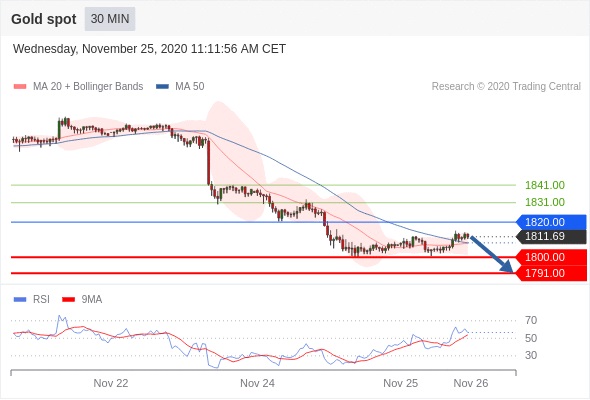Click the 1800.00 red support tag
The width and height of the screenshot is (590, 400).
tap(551, 257)
